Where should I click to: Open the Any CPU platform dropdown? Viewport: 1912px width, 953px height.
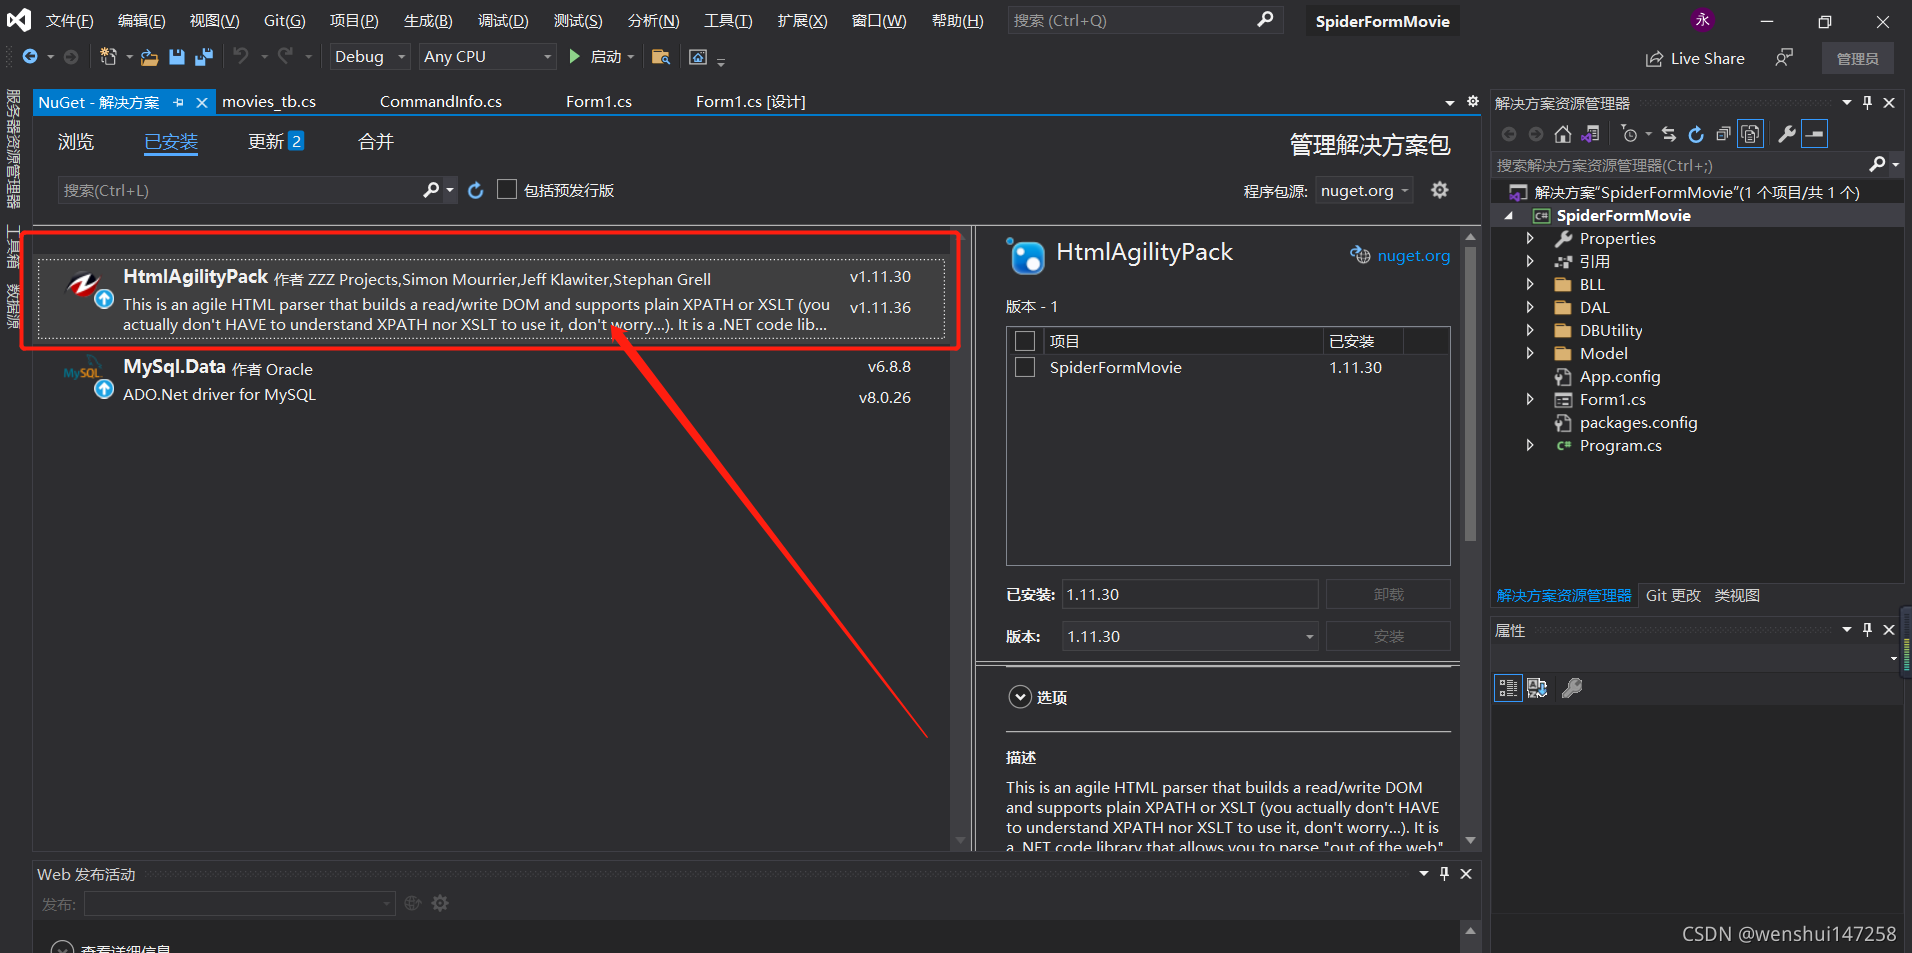487,57
